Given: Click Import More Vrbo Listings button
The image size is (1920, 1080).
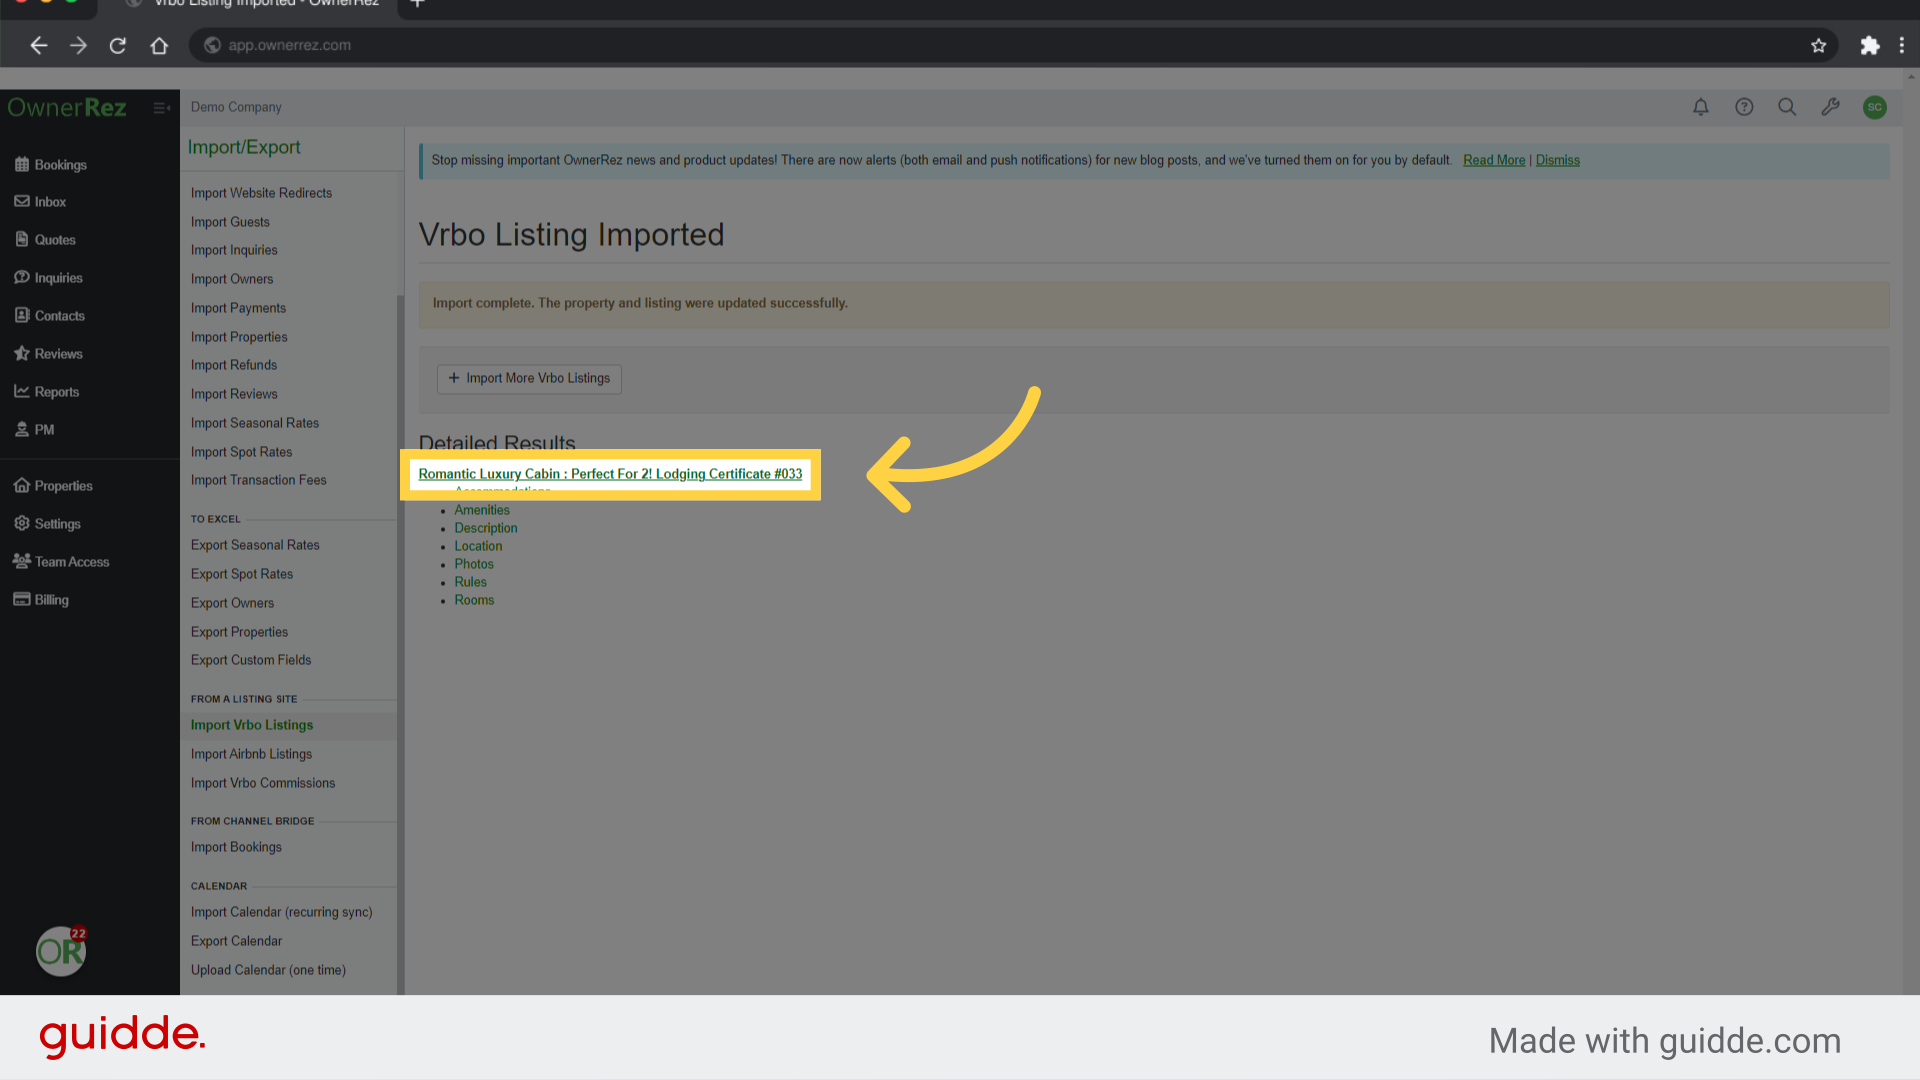Looking at the screenshot, I should pos(529,378).
